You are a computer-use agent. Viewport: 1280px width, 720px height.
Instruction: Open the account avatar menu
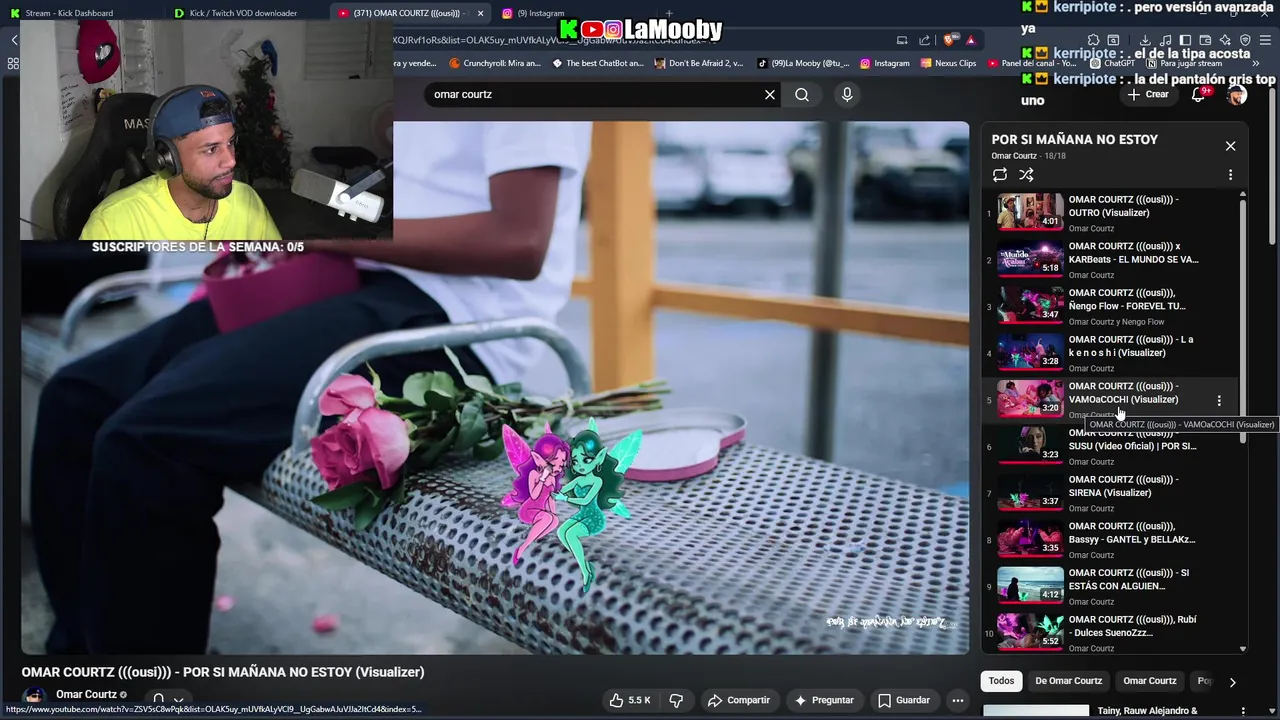[1237, 94]
